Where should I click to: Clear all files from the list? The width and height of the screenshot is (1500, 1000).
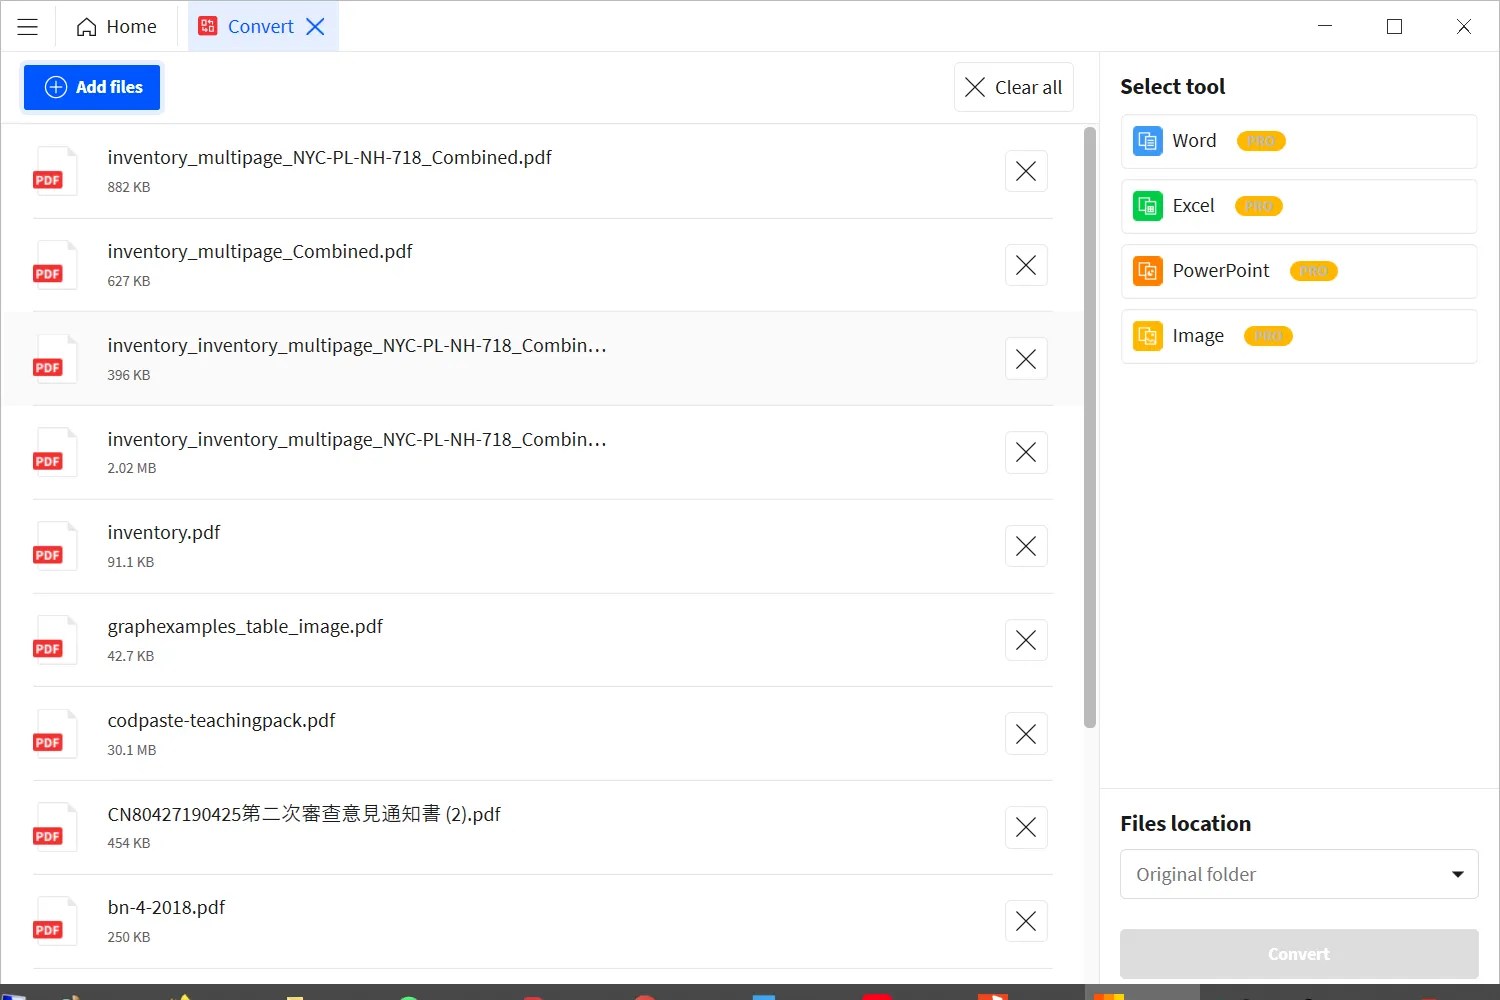click(x=1014, y=88)
